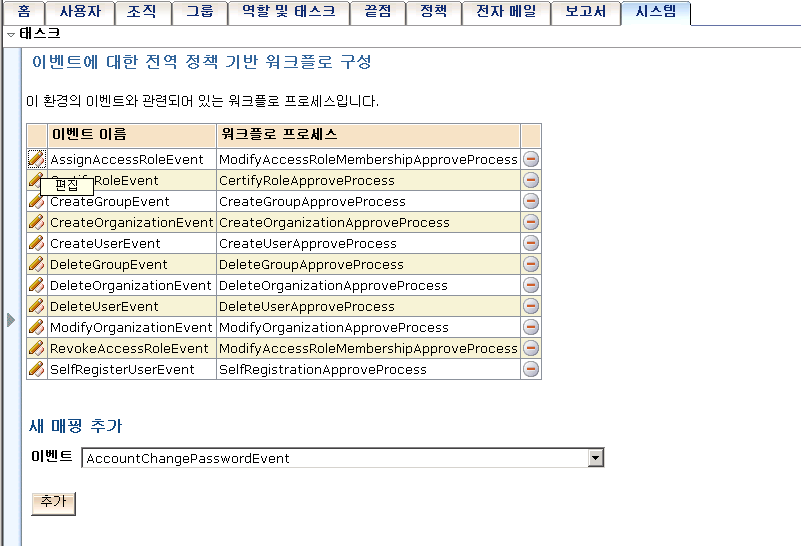This screenshot has width=801, height=546.
Task: Remove the ModifyOrganizationEvent mapping
Action: [x=531, y=326]
